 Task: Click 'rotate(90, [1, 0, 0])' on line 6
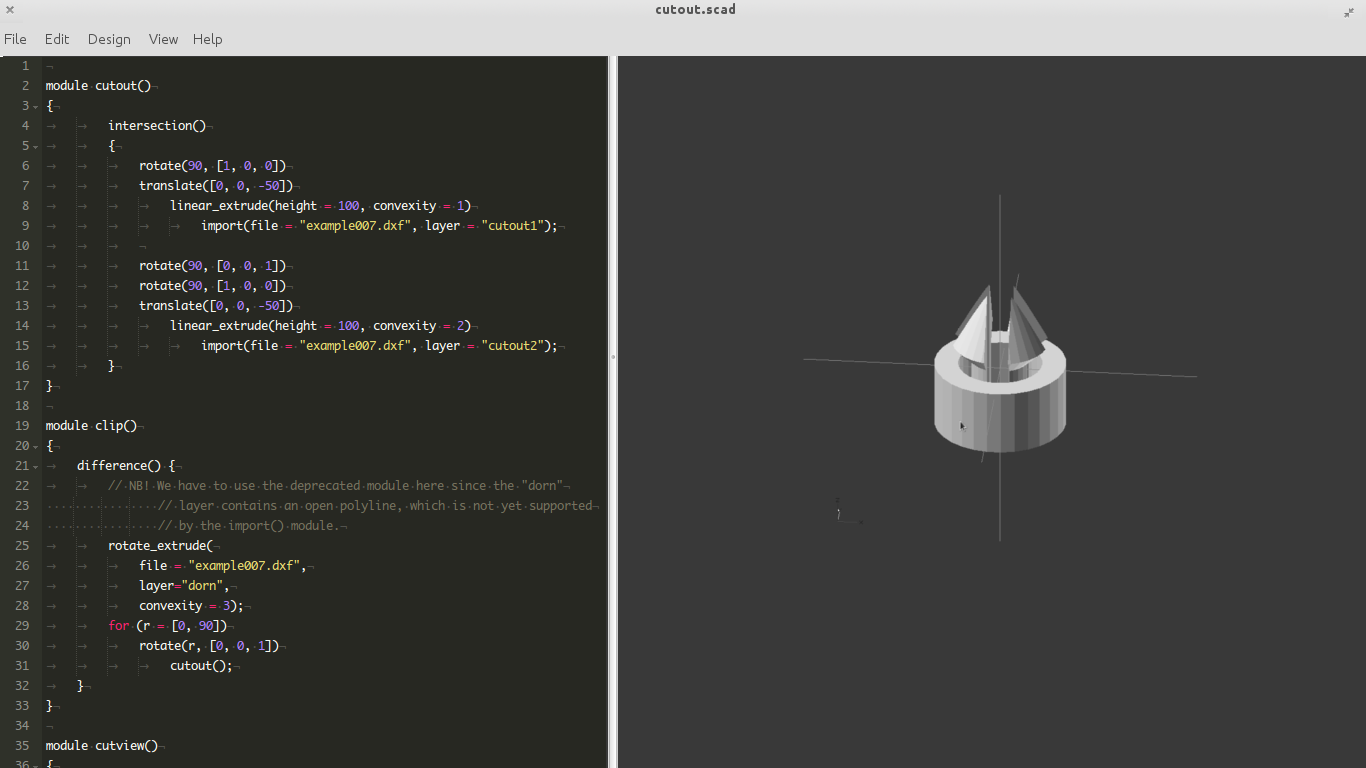(213, 166)
